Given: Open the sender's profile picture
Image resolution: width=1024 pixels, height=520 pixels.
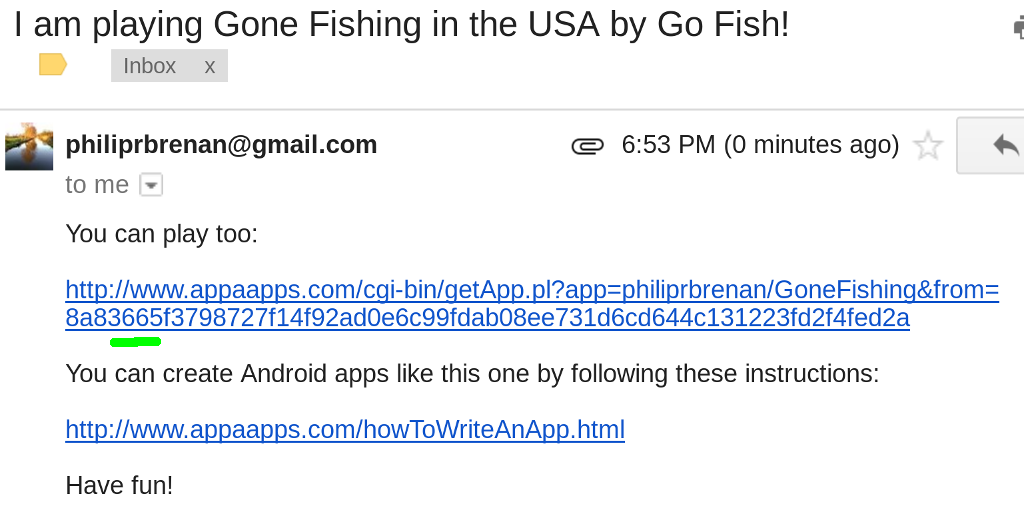Looking at the screenshot, I should click(x=29, y=146).
